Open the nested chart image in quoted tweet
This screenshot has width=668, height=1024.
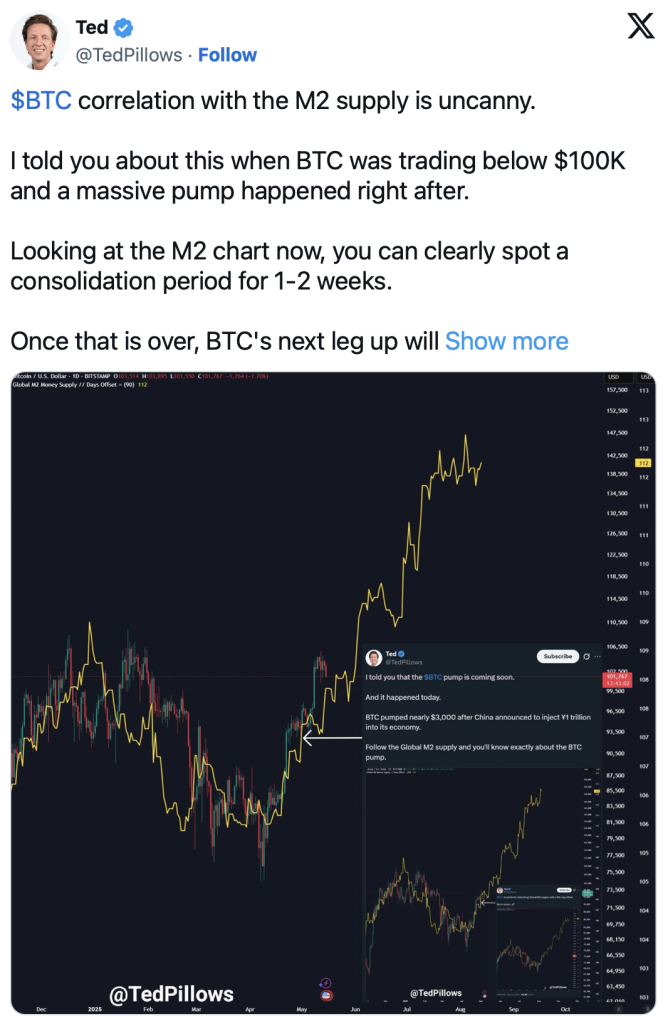(482, 884)
